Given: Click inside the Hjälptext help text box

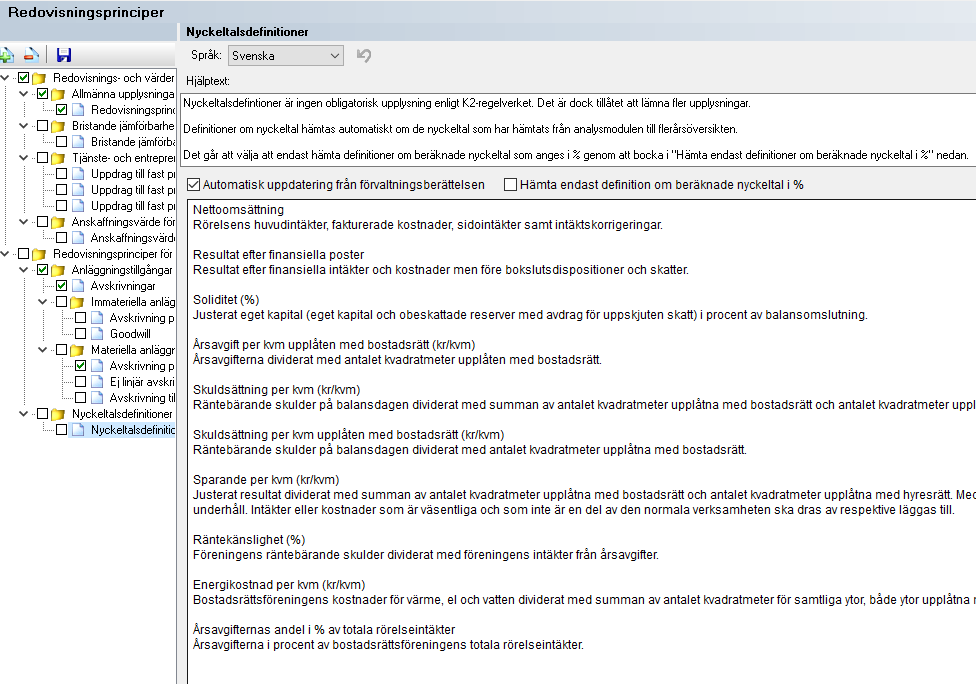Looking at the screenshot, I should coord(578,129).
